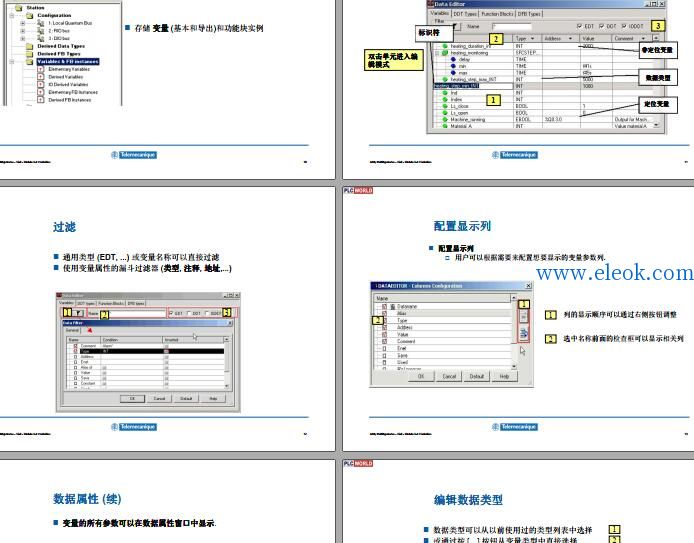694x543 pixels.
Task: Toggle Alias checkbox in Columns Configuration
Action: coord(384,313)
